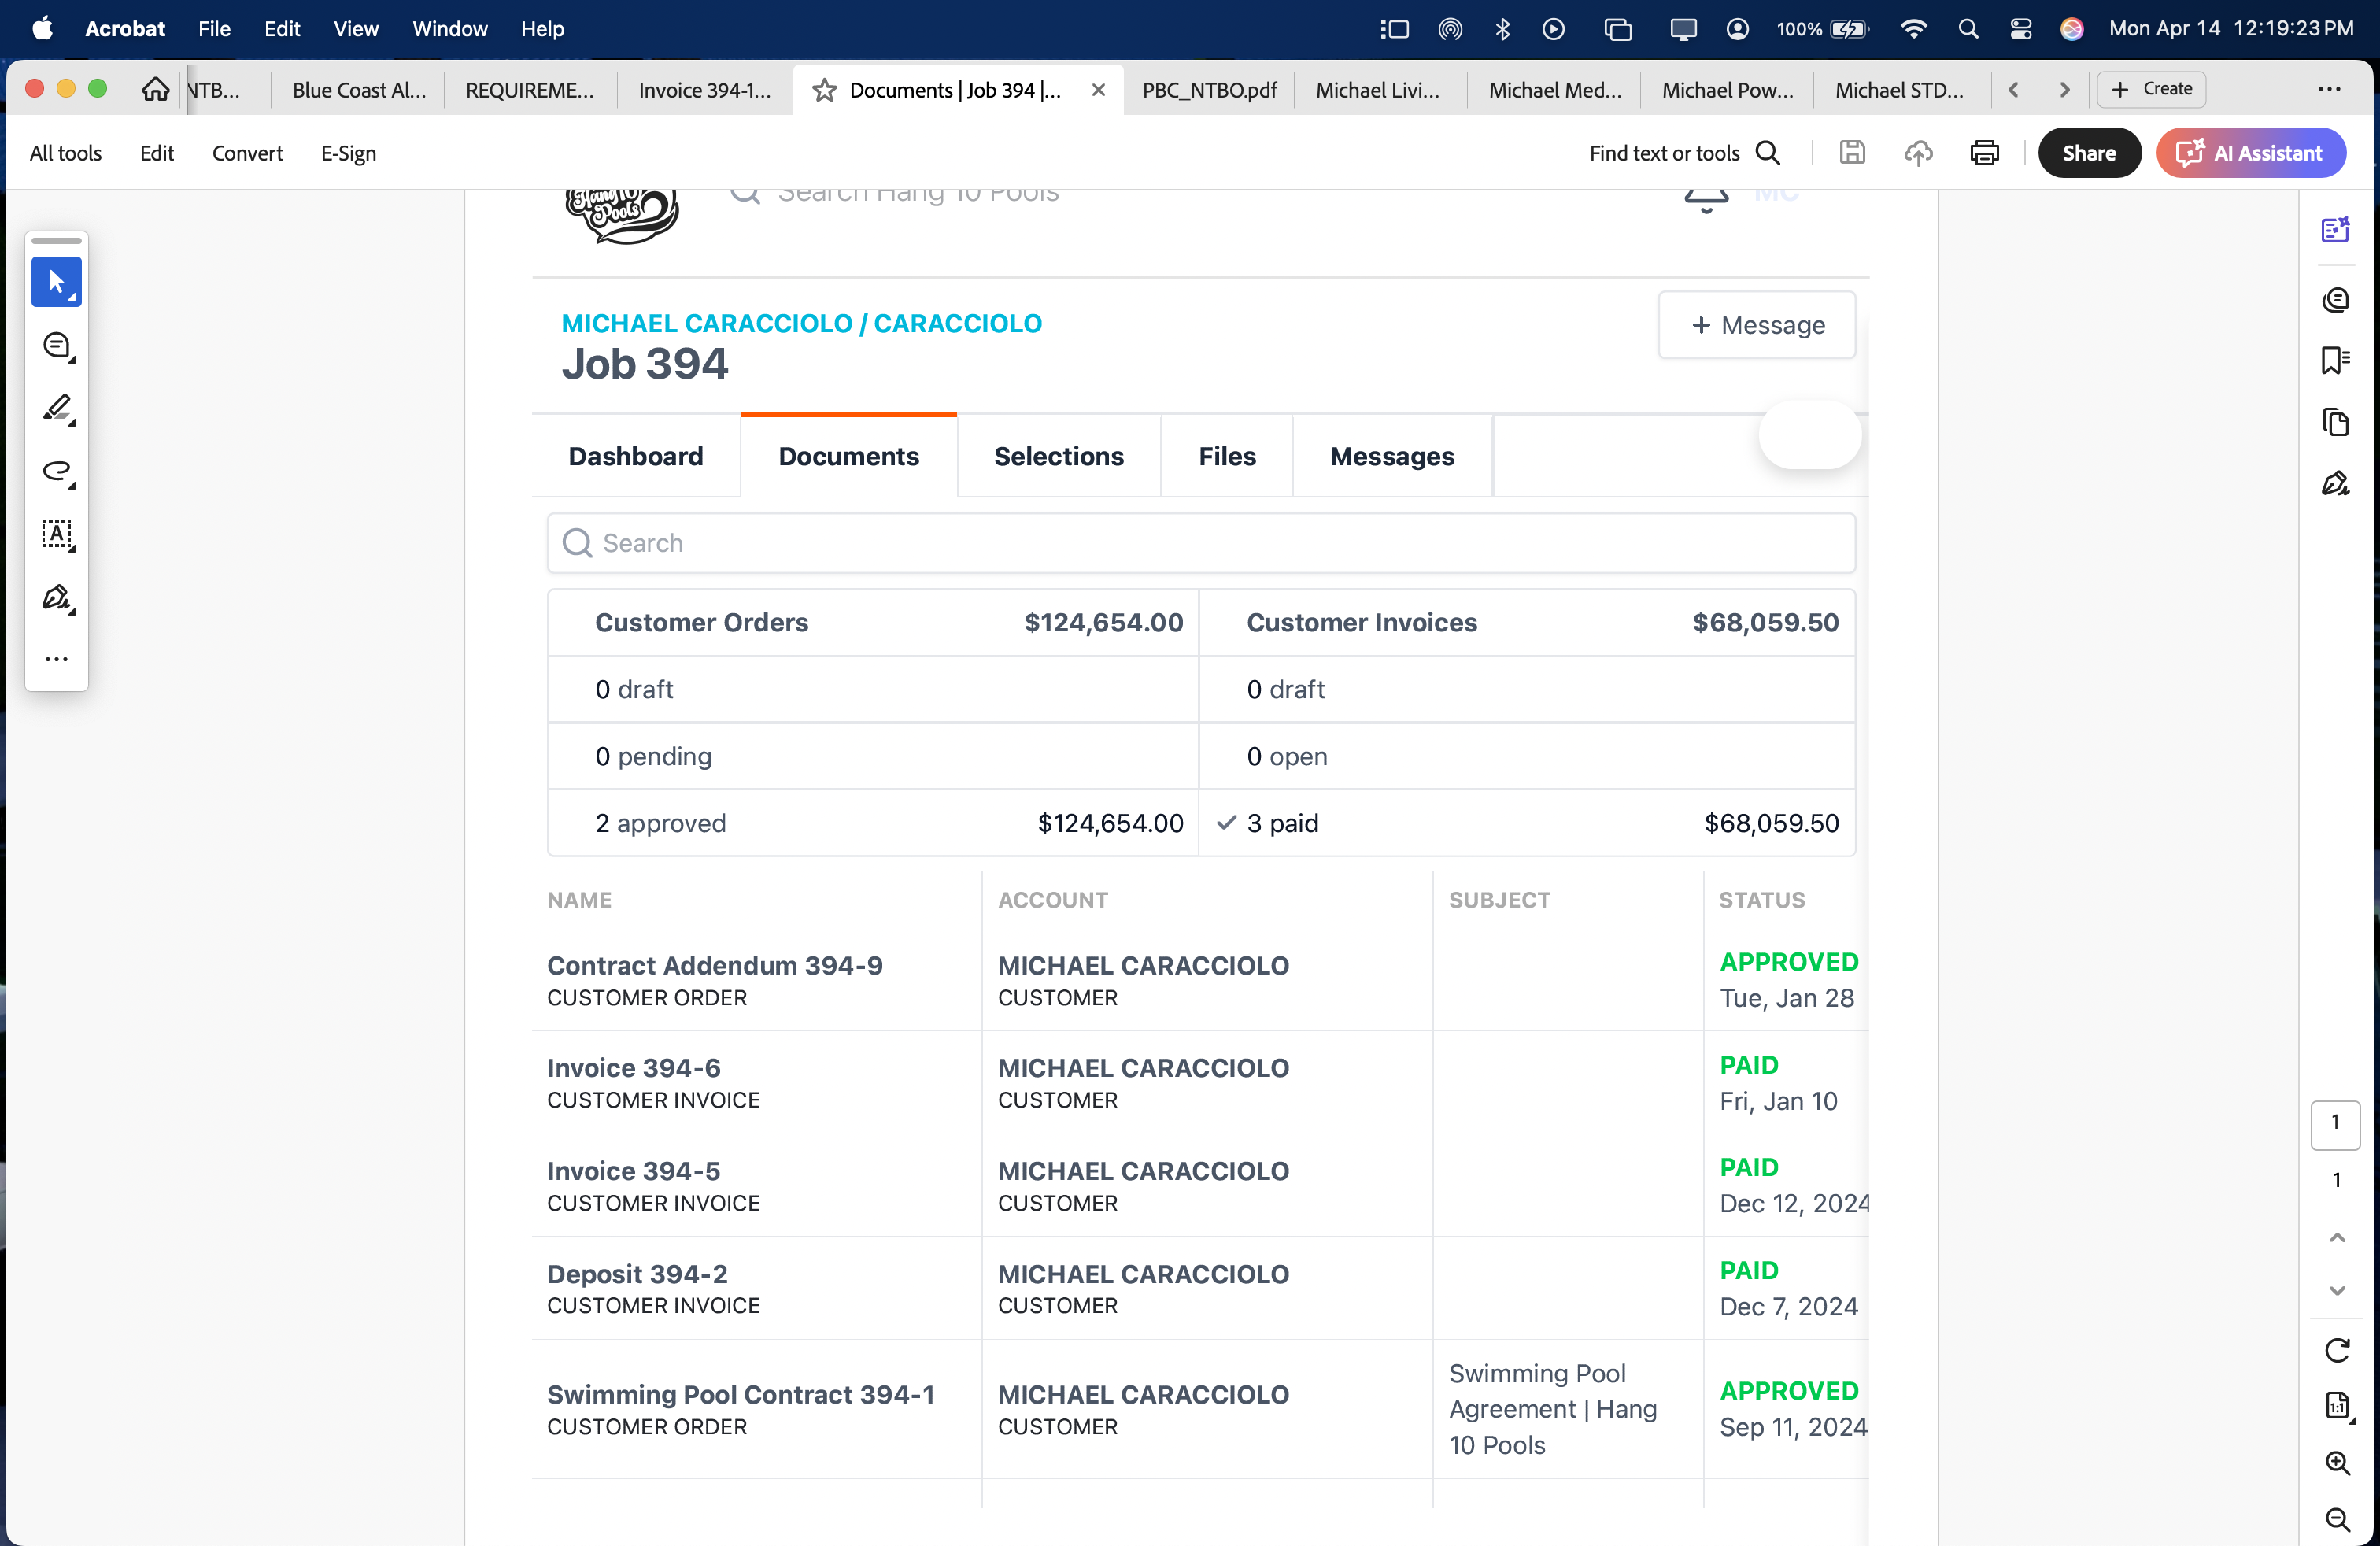Close the Documents Job 394 tab
Viewport: 2380px width, 1546px height.
coord(1098,90)
